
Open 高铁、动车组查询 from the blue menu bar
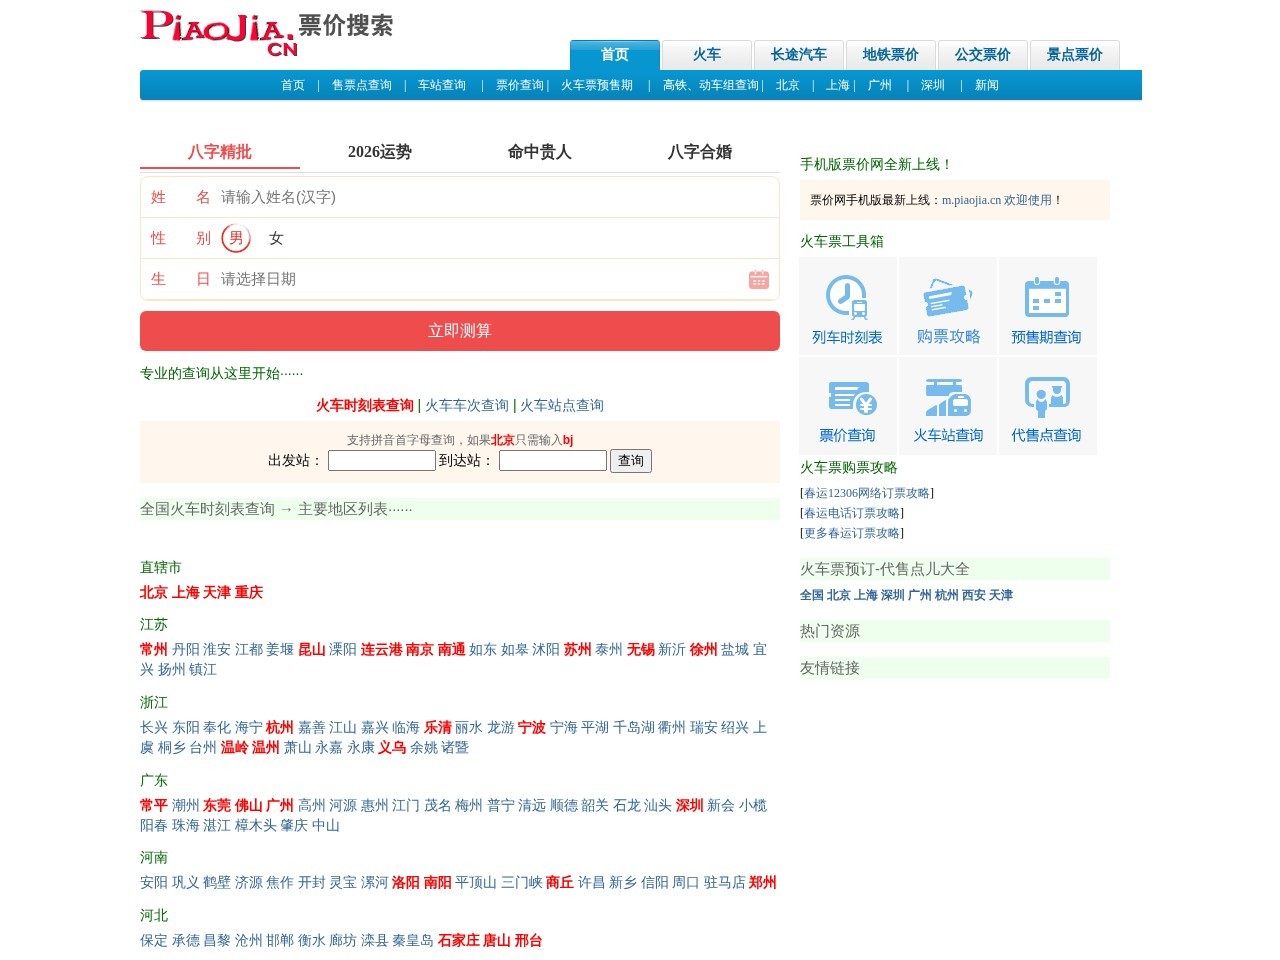click(x=710, y=85)
